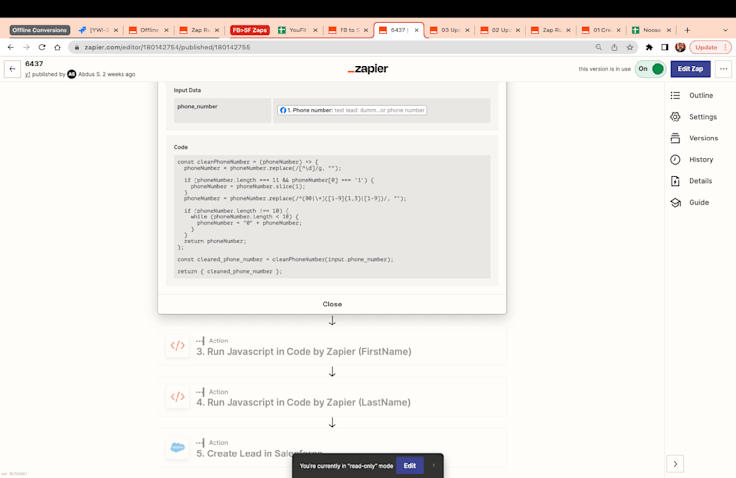736x478 pixels.
Task: Open the three-dot more options menu in Zapier
Action: (x=724, y=69)
